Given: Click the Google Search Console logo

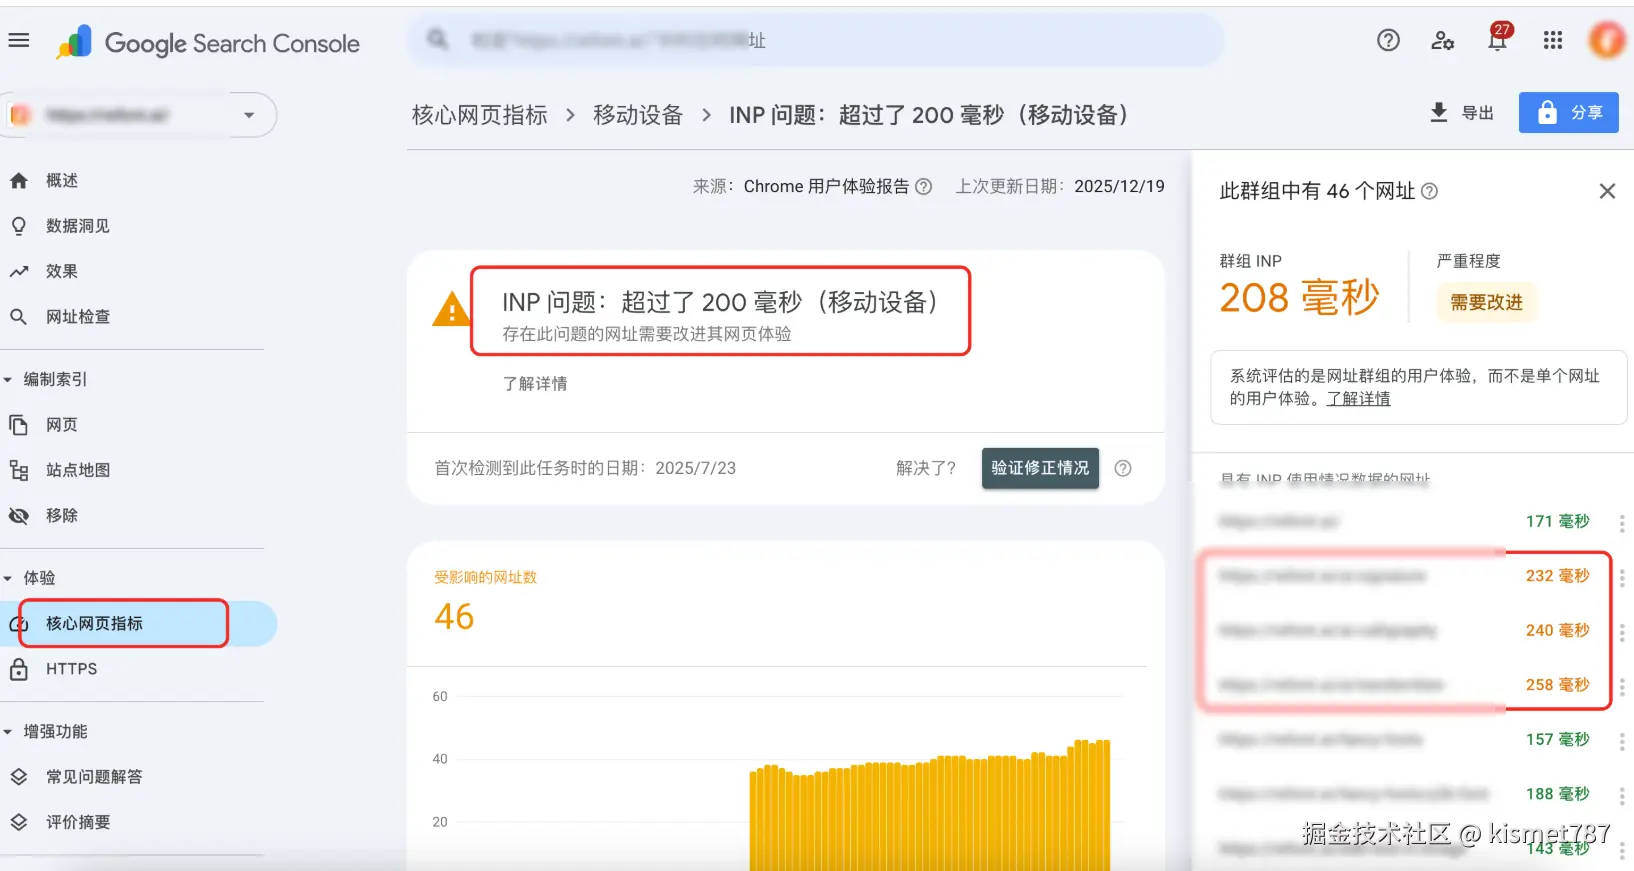Looking at the screenshot, I should coord(209,43).
